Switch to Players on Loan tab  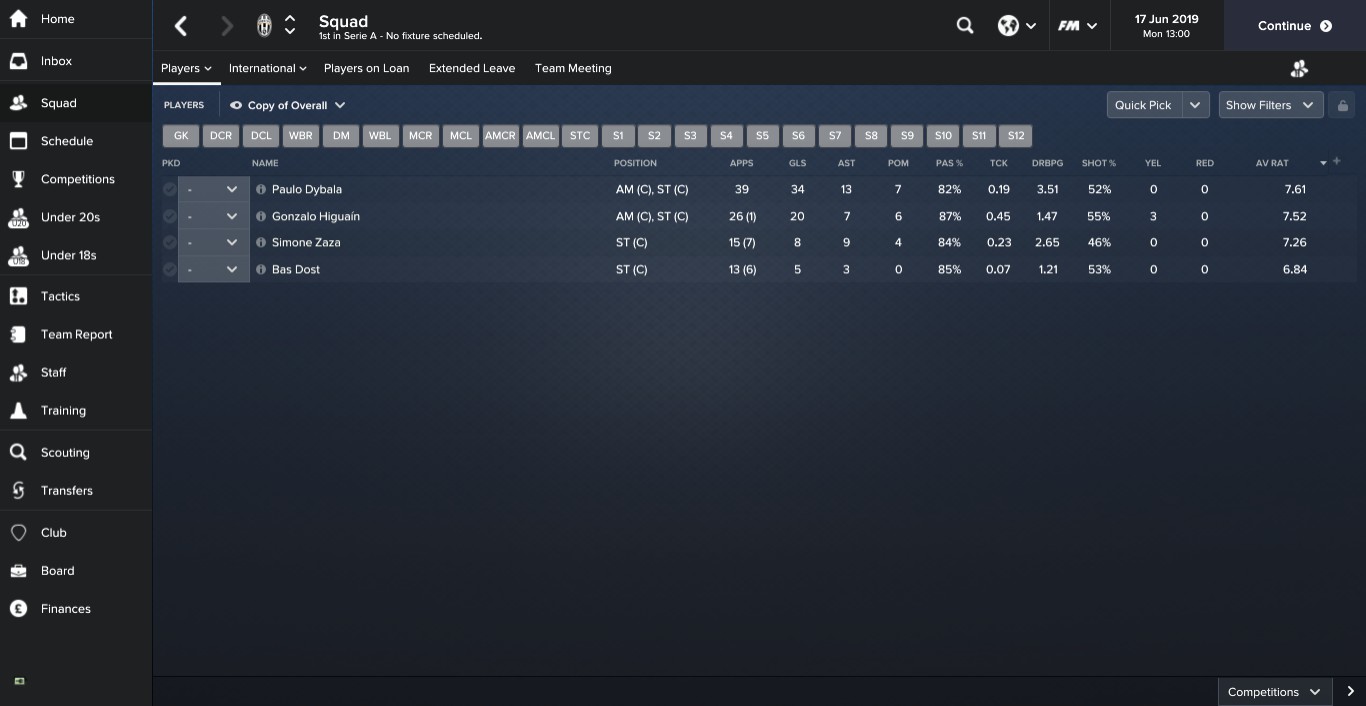(x=366, y=68)
